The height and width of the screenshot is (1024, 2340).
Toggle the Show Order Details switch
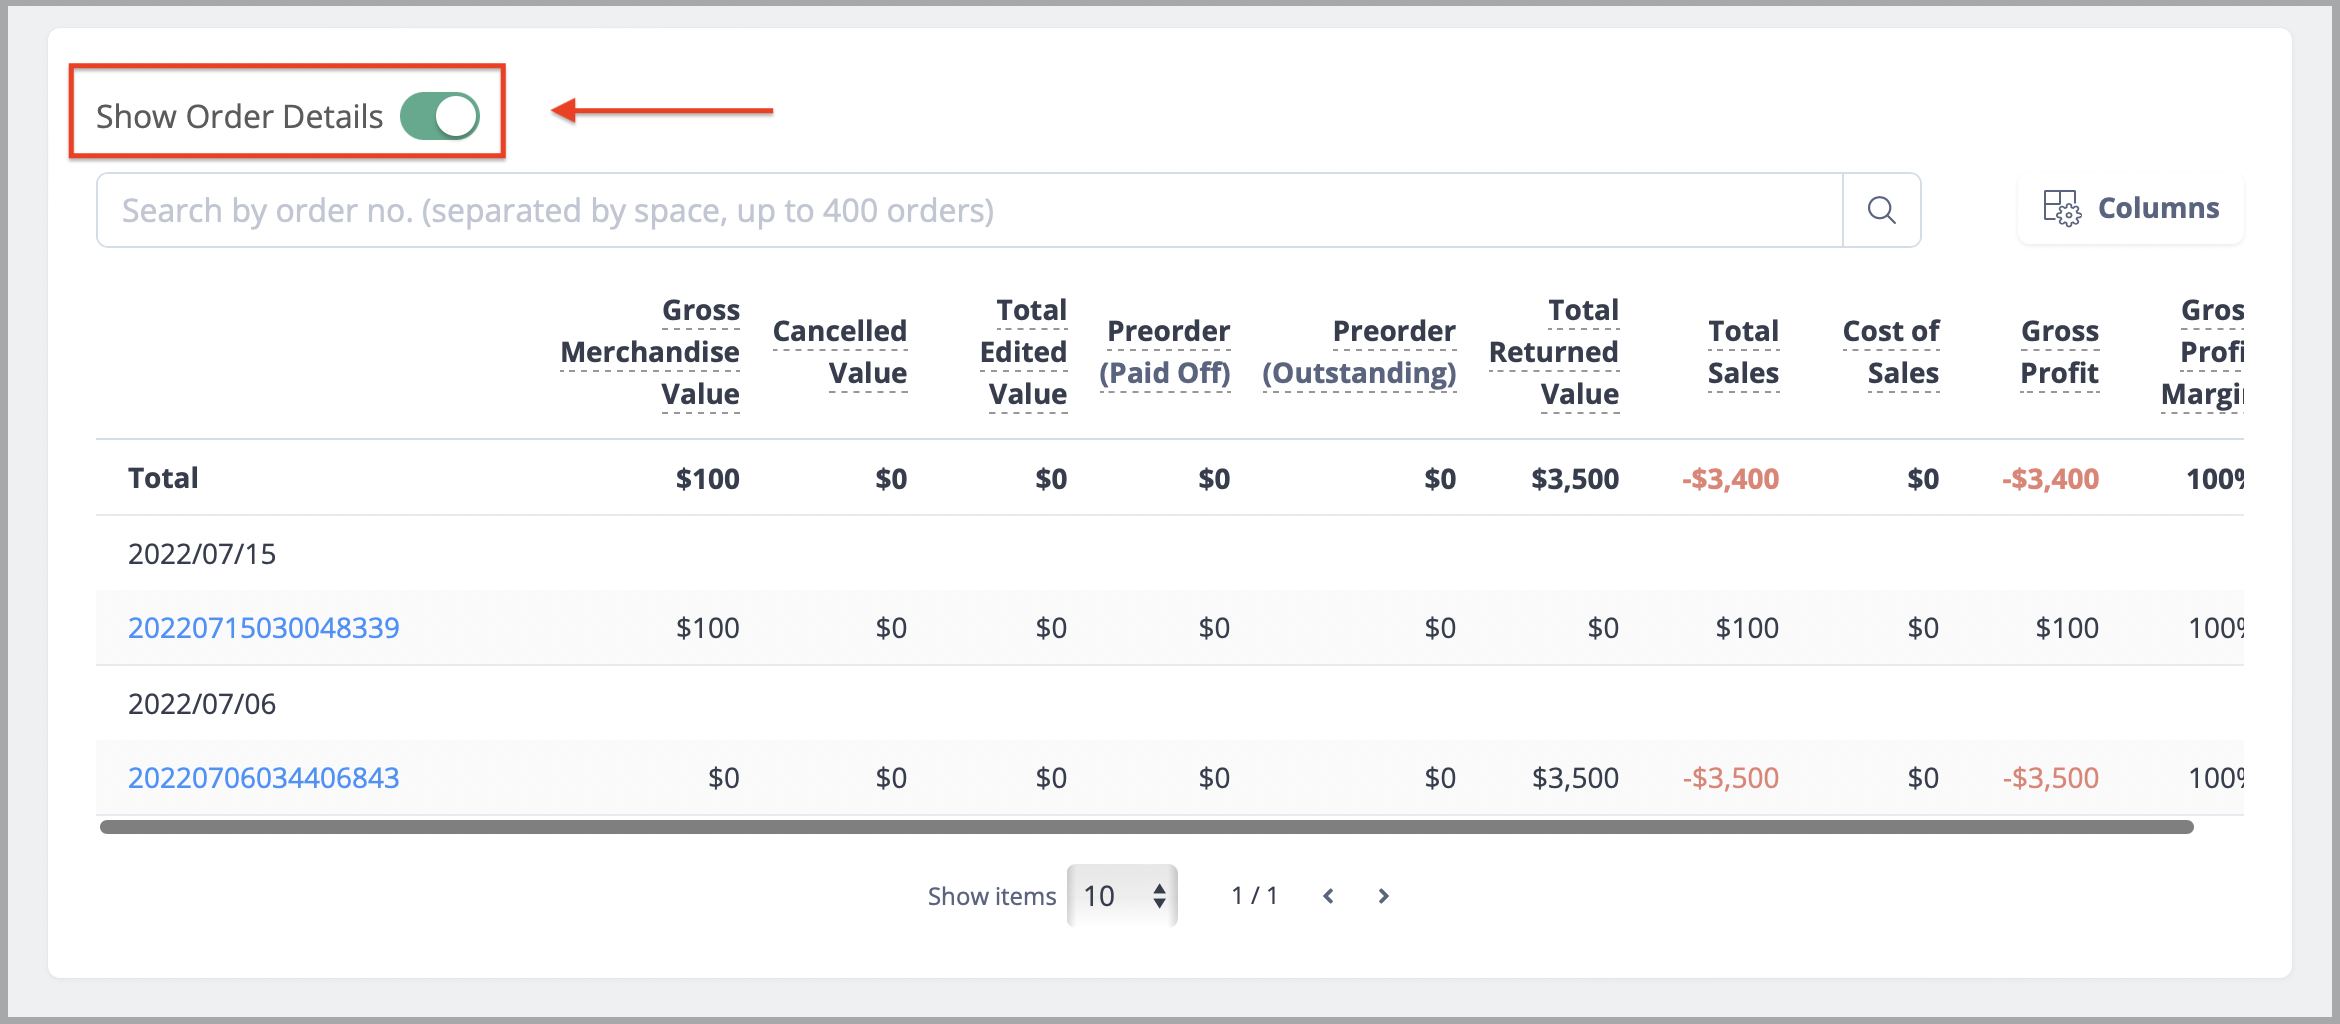point(440,116)
